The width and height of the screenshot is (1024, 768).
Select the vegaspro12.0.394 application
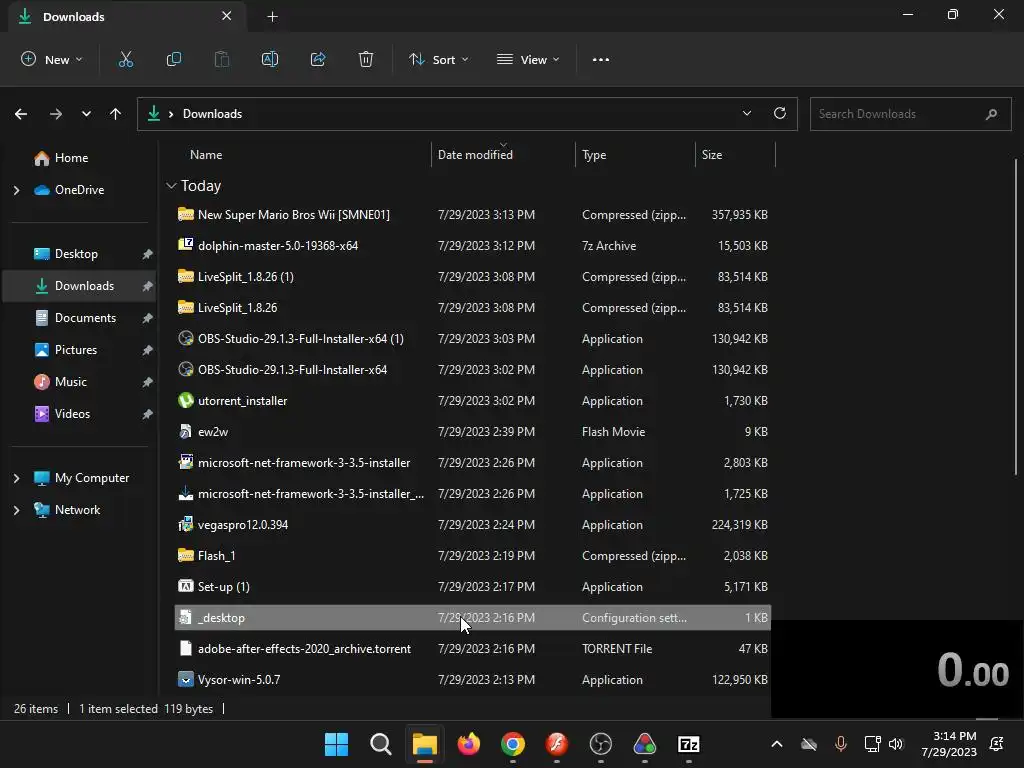click(473, 525)
